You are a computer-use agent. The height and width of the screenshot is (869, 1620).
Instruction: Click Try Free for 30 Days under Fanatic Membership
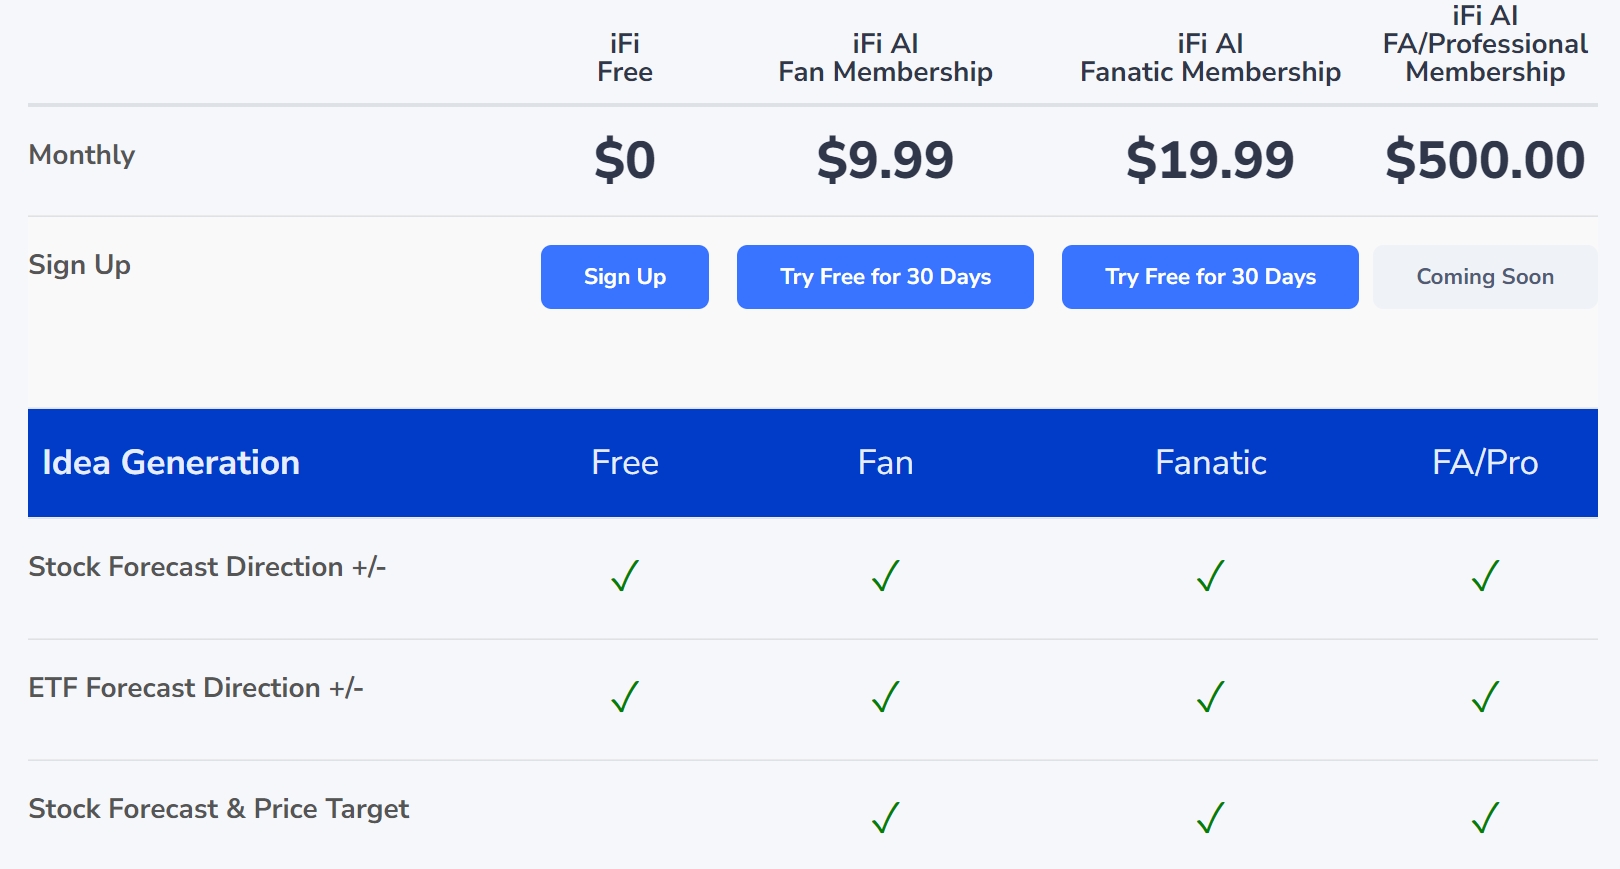point(1210,277)
